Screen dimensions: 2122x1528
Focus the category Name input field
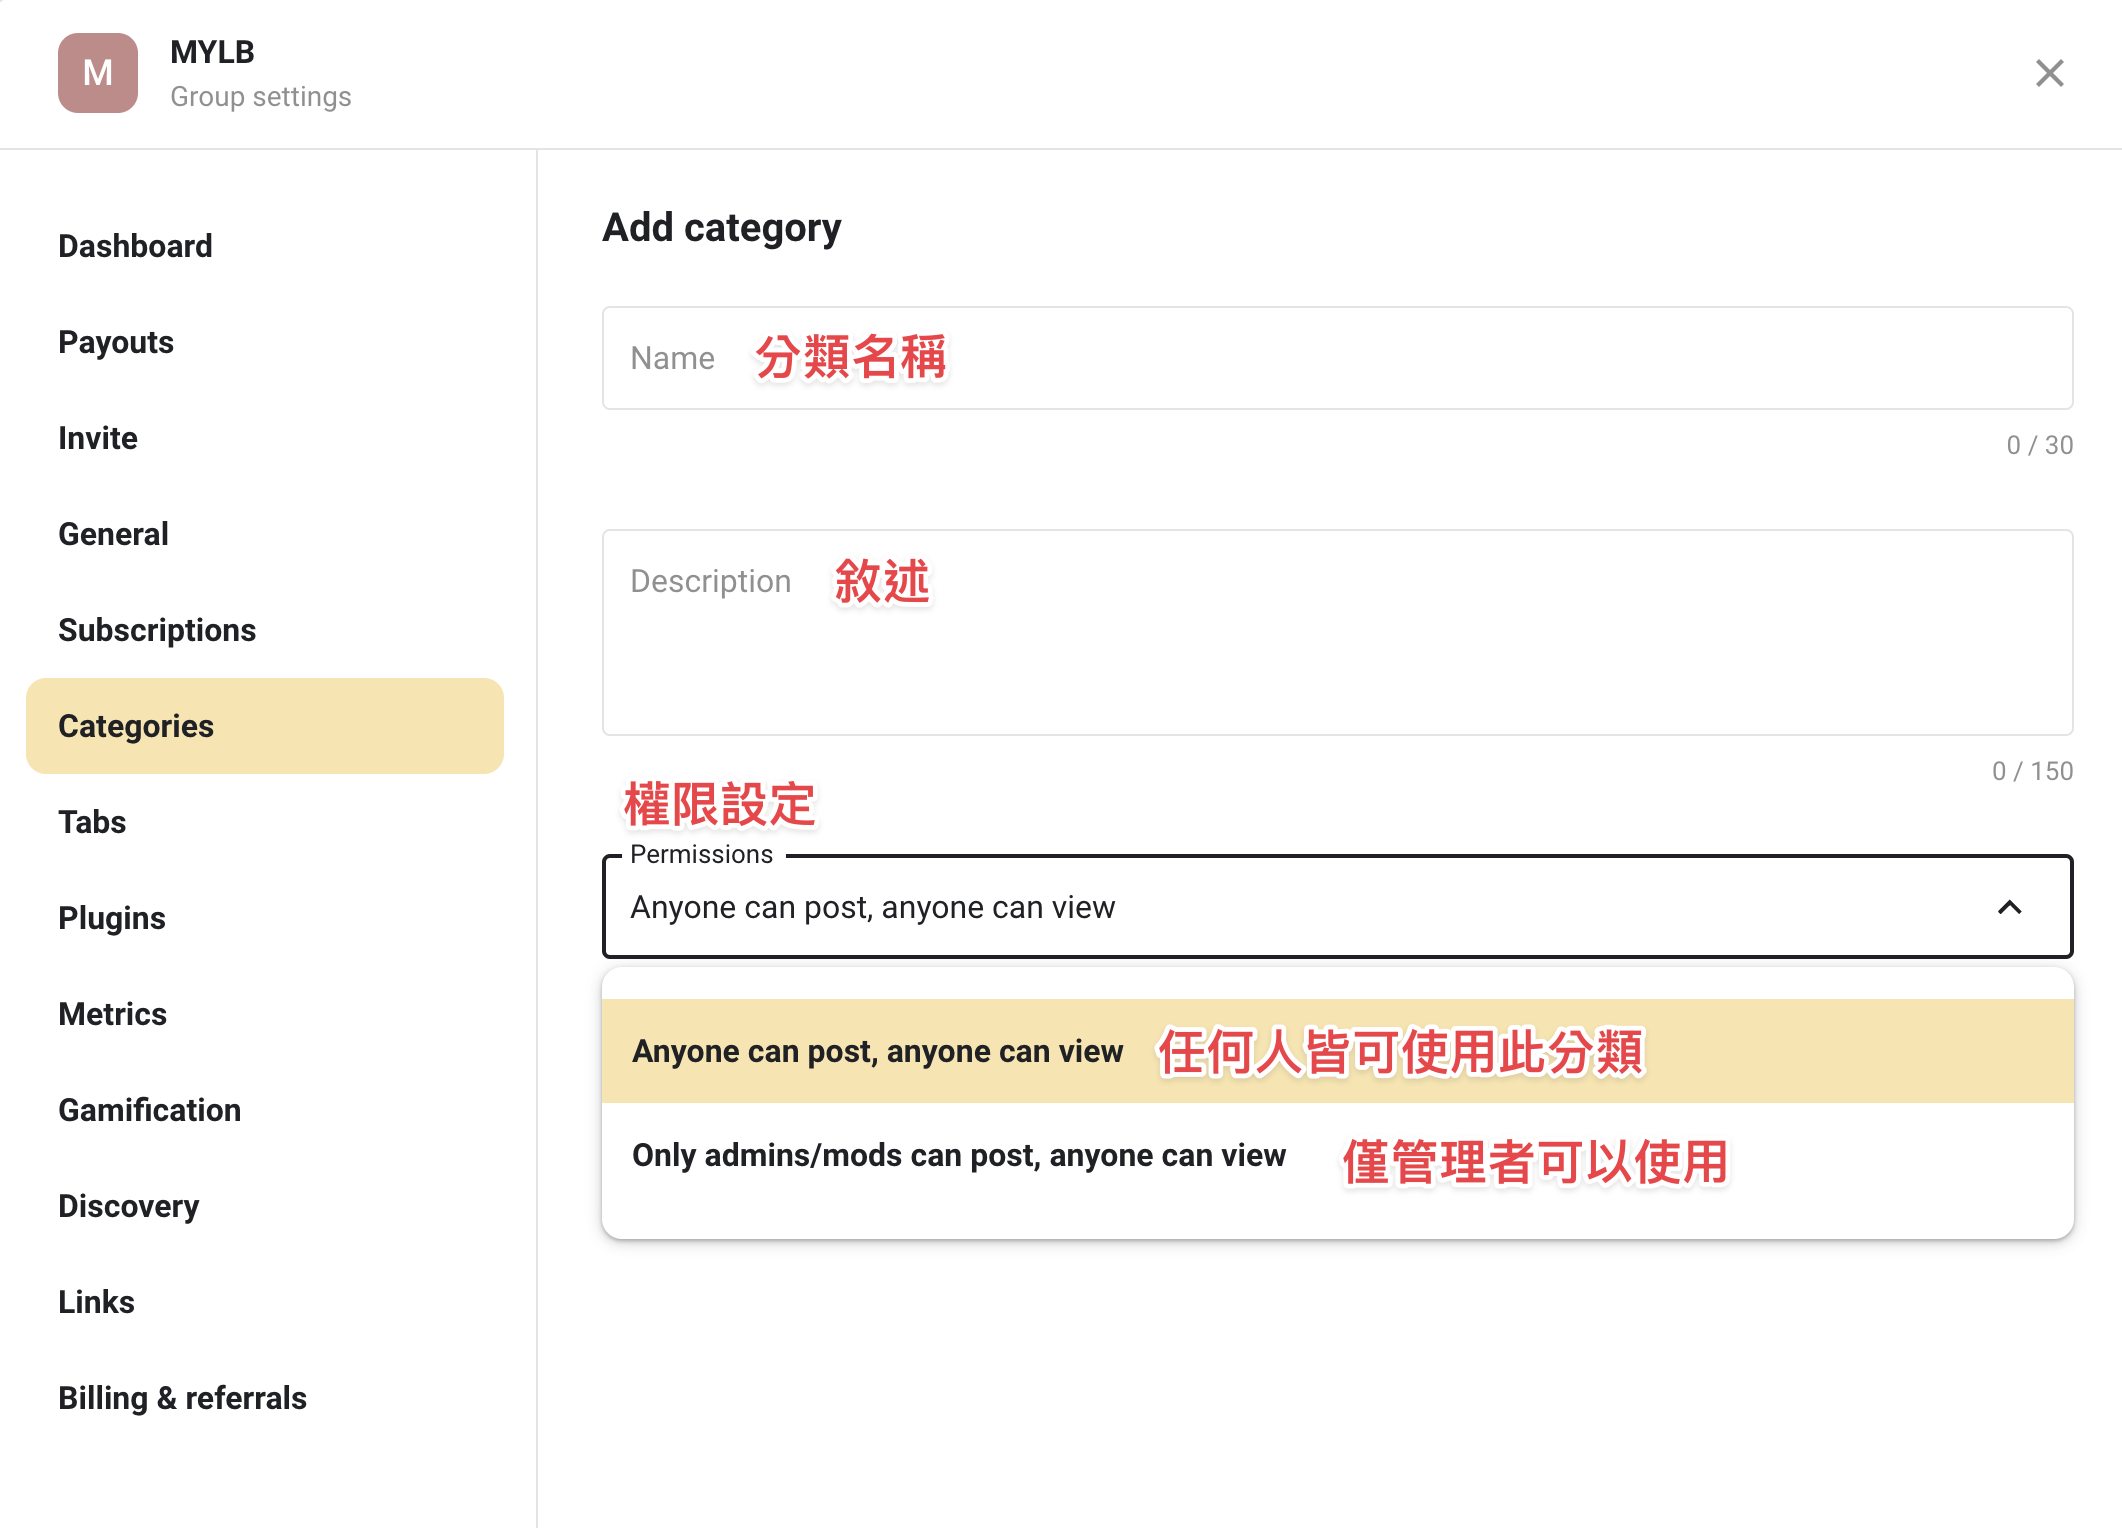(x=1337, y=358)
